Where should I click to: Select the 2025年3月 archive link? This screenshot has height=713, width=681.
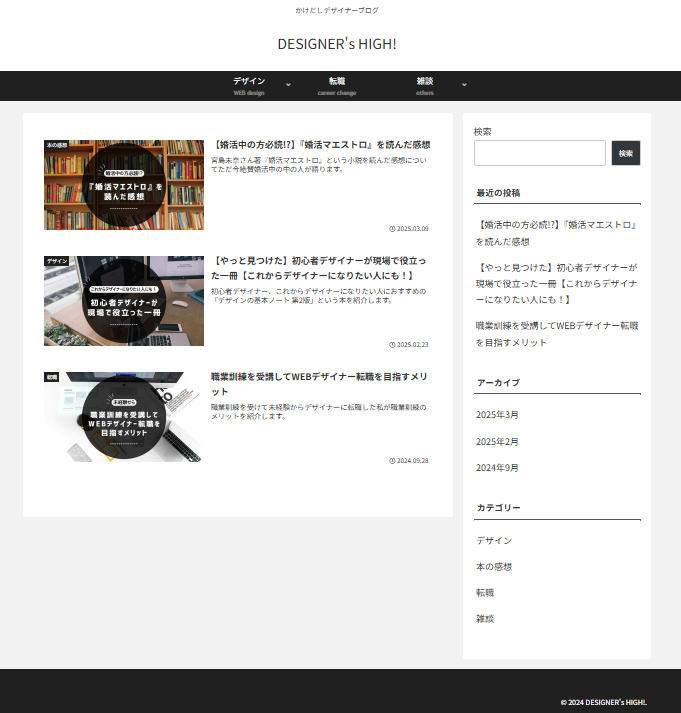pyautogui.click(x=497, y=415)
